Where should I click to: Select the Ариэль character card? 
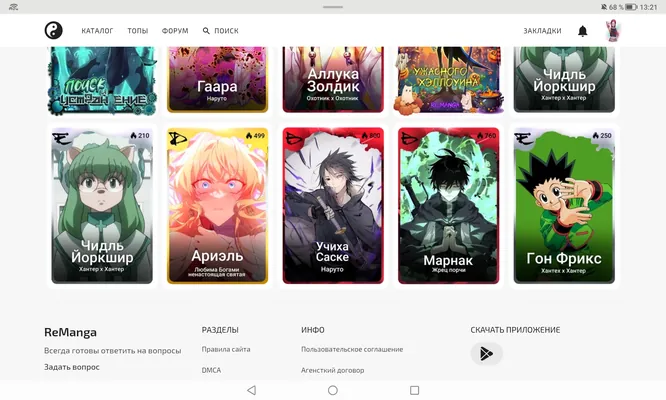(x=217, y=206)
